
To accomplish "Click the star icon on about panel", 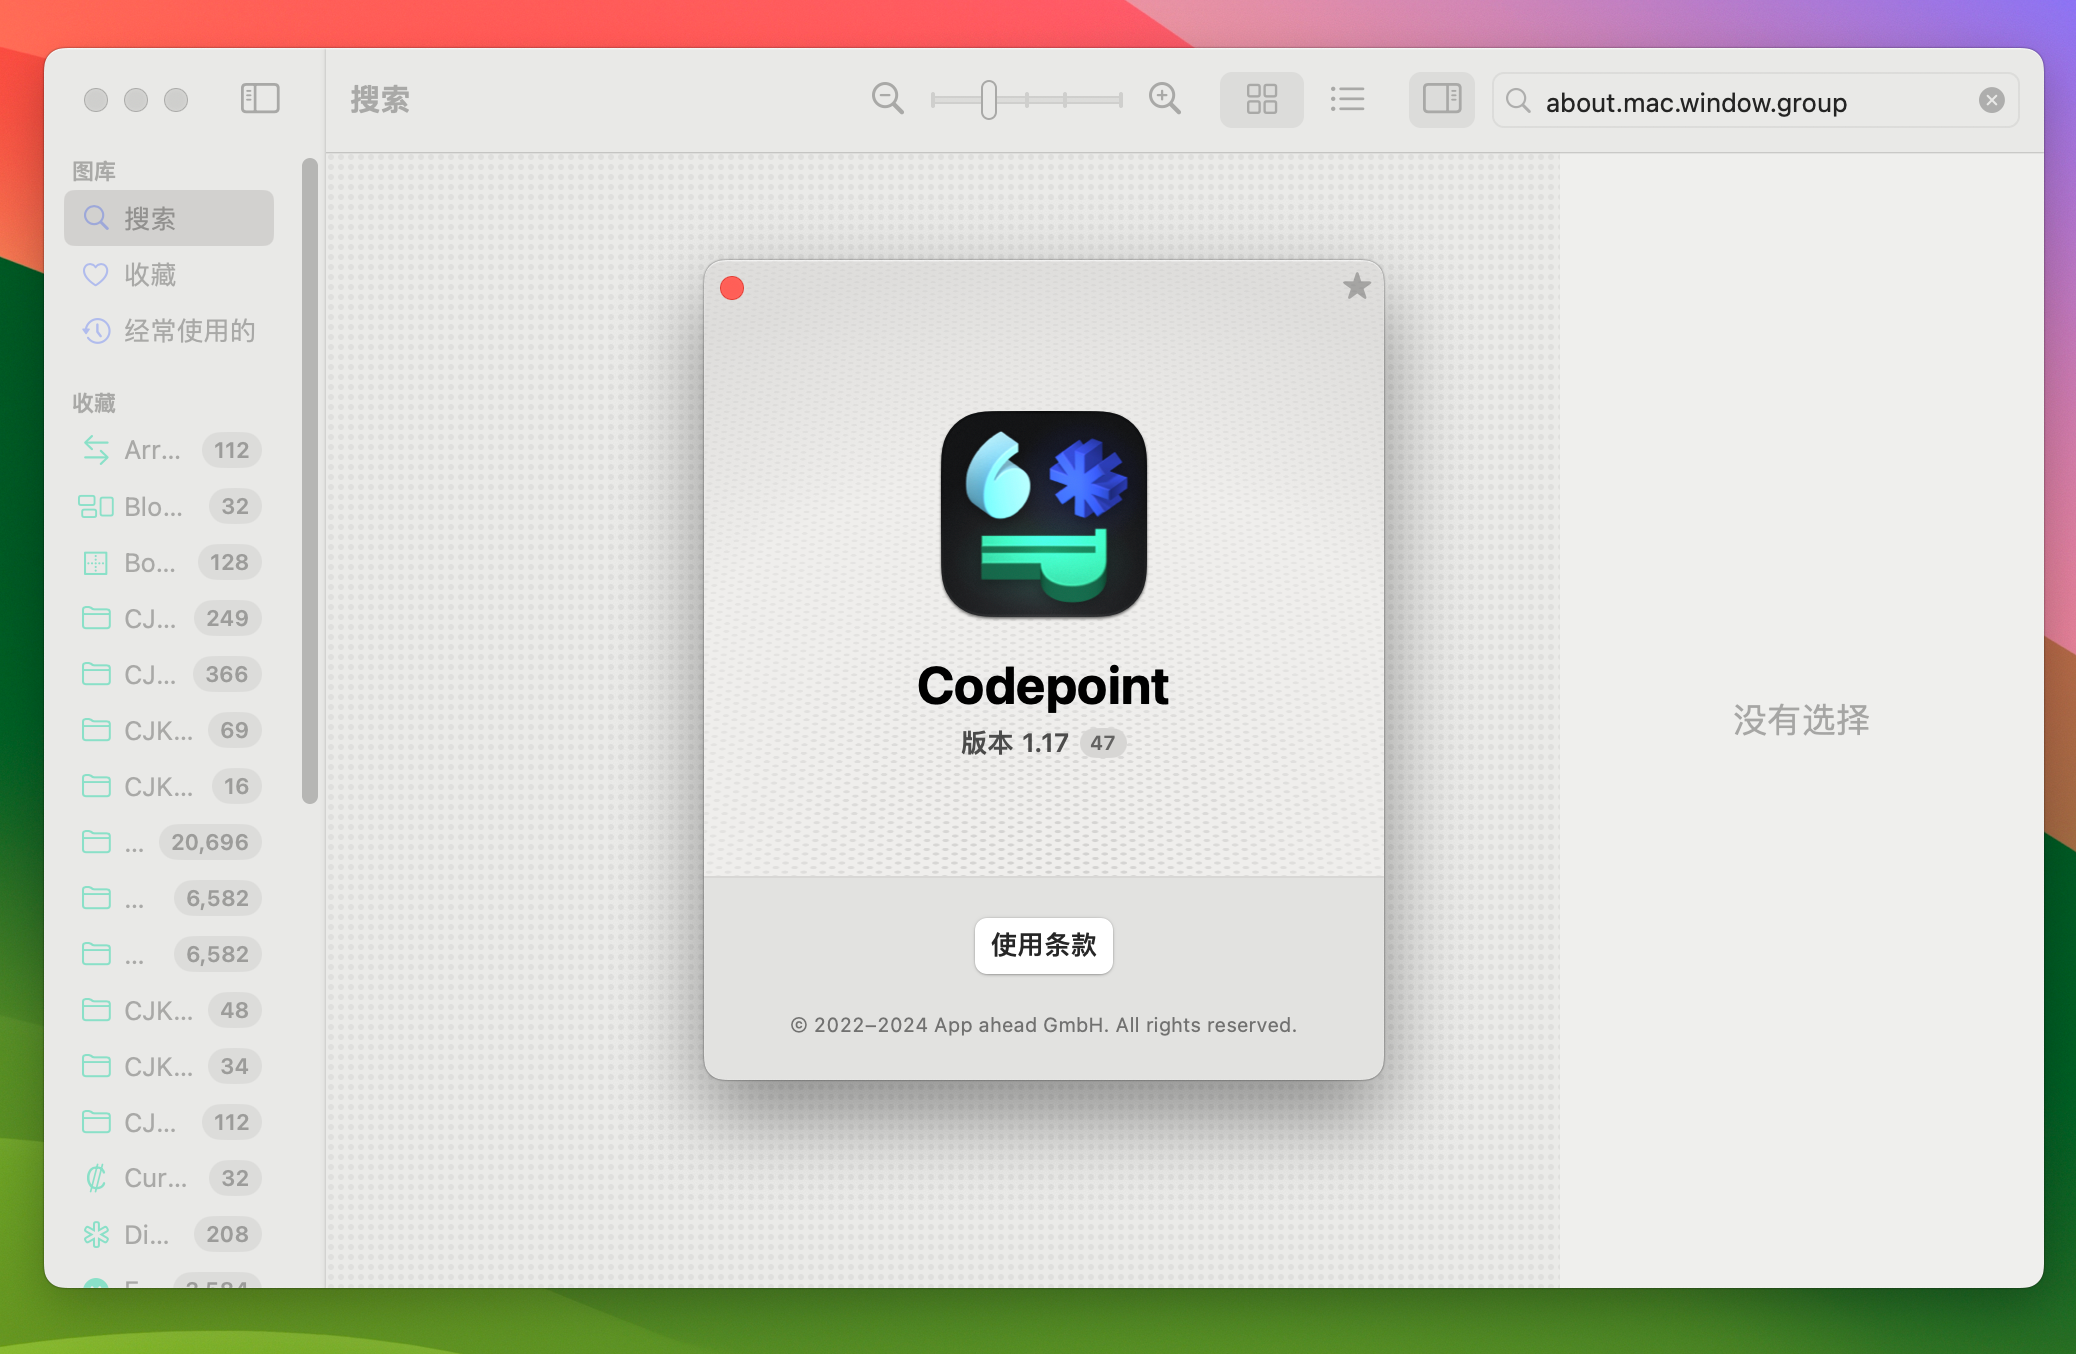I will tap(1356, 287).
